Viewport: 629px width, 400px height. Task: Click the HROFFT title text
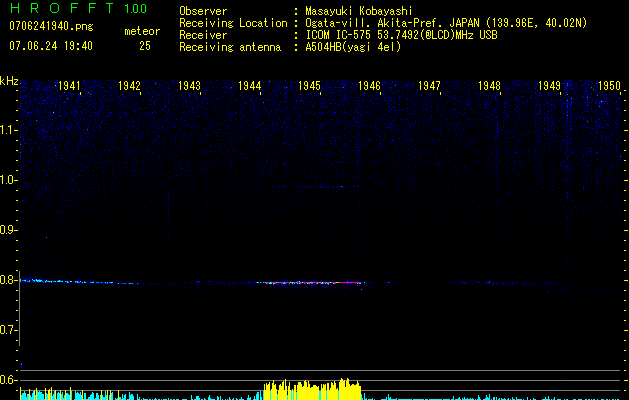[63, 8]
